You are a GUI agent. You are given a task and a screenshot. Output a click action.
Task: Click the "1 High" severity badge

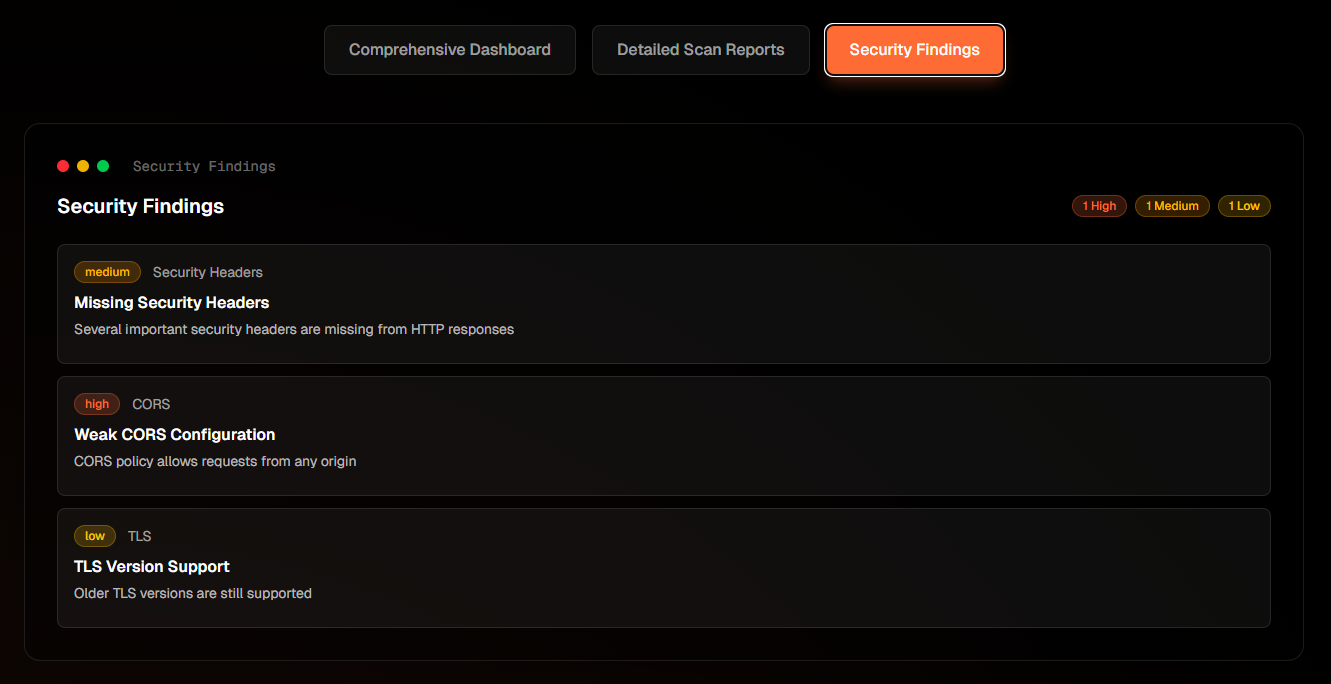click(1099, 206)
